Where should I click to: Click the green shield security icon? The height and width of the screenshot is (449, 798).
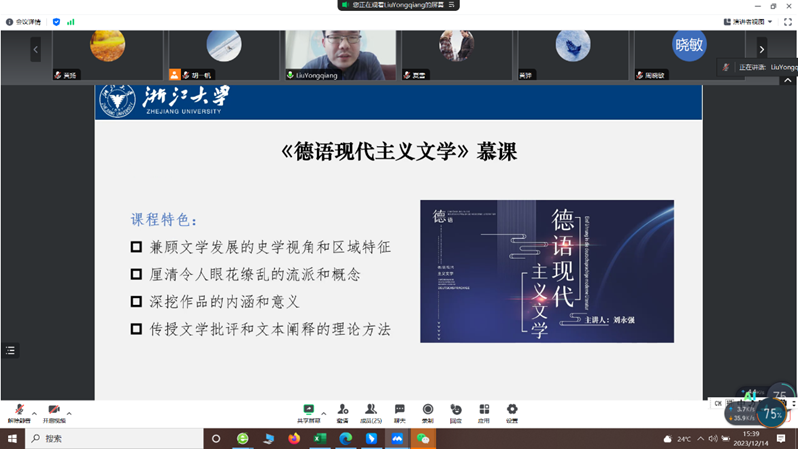(56, 21)
